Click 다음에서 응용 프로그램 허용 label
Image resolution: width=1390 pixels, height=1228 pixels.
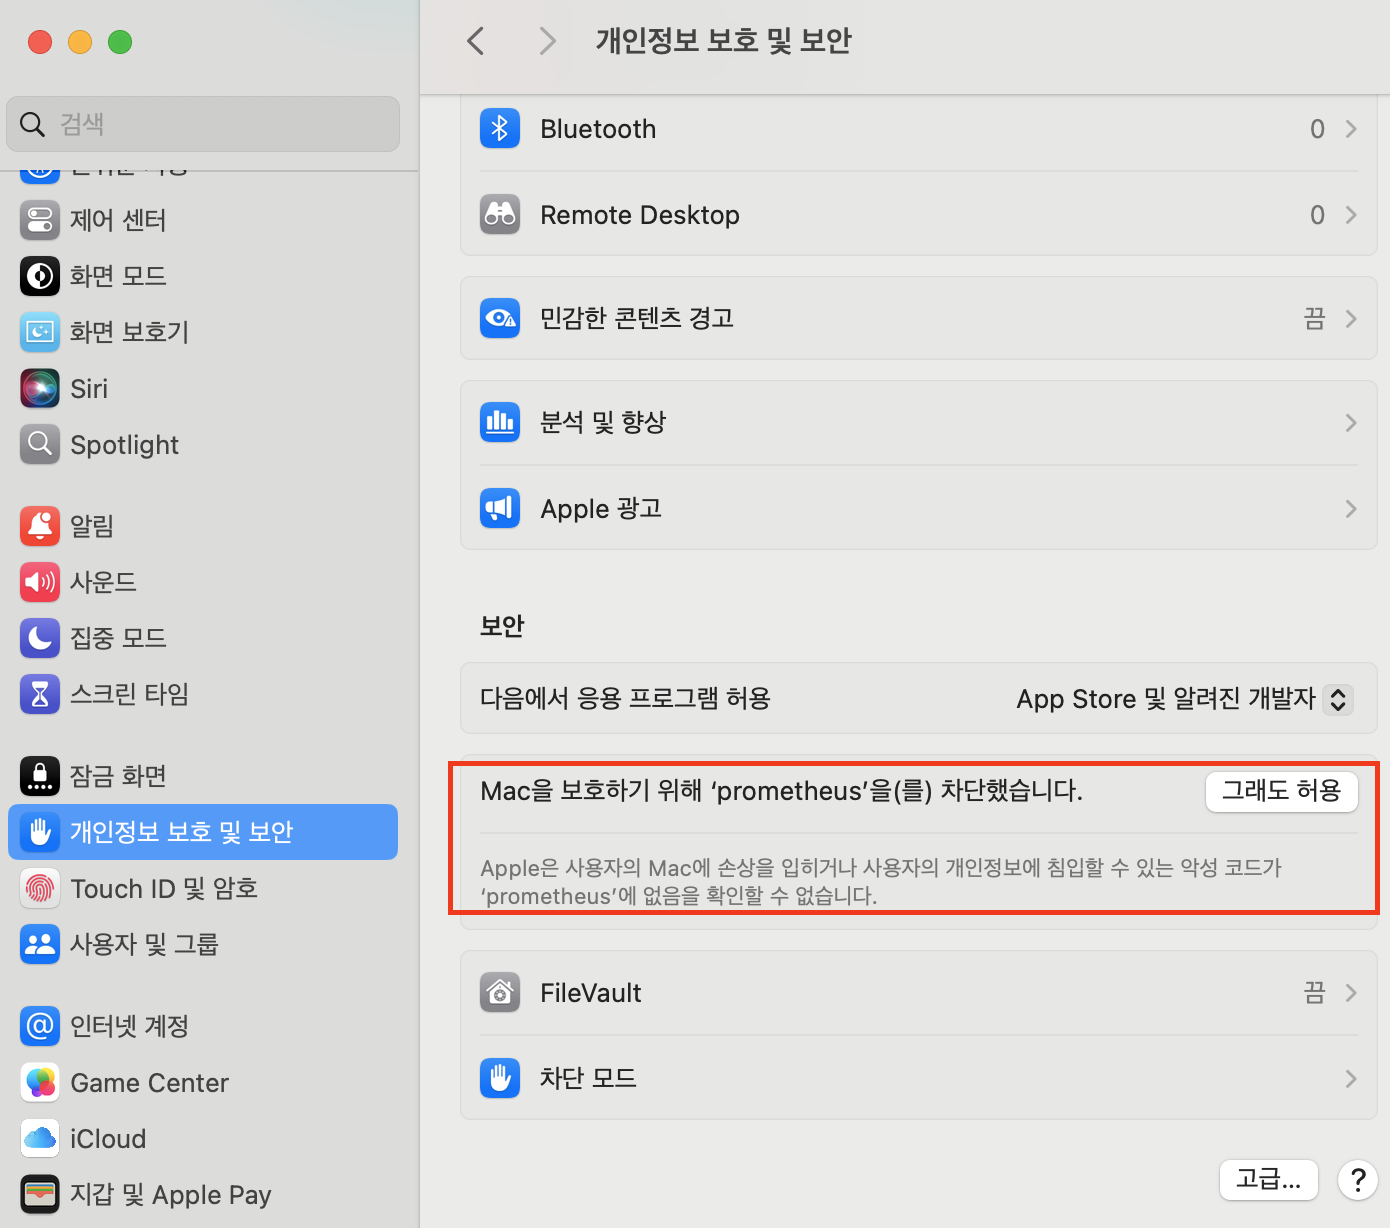coord(625,698)
